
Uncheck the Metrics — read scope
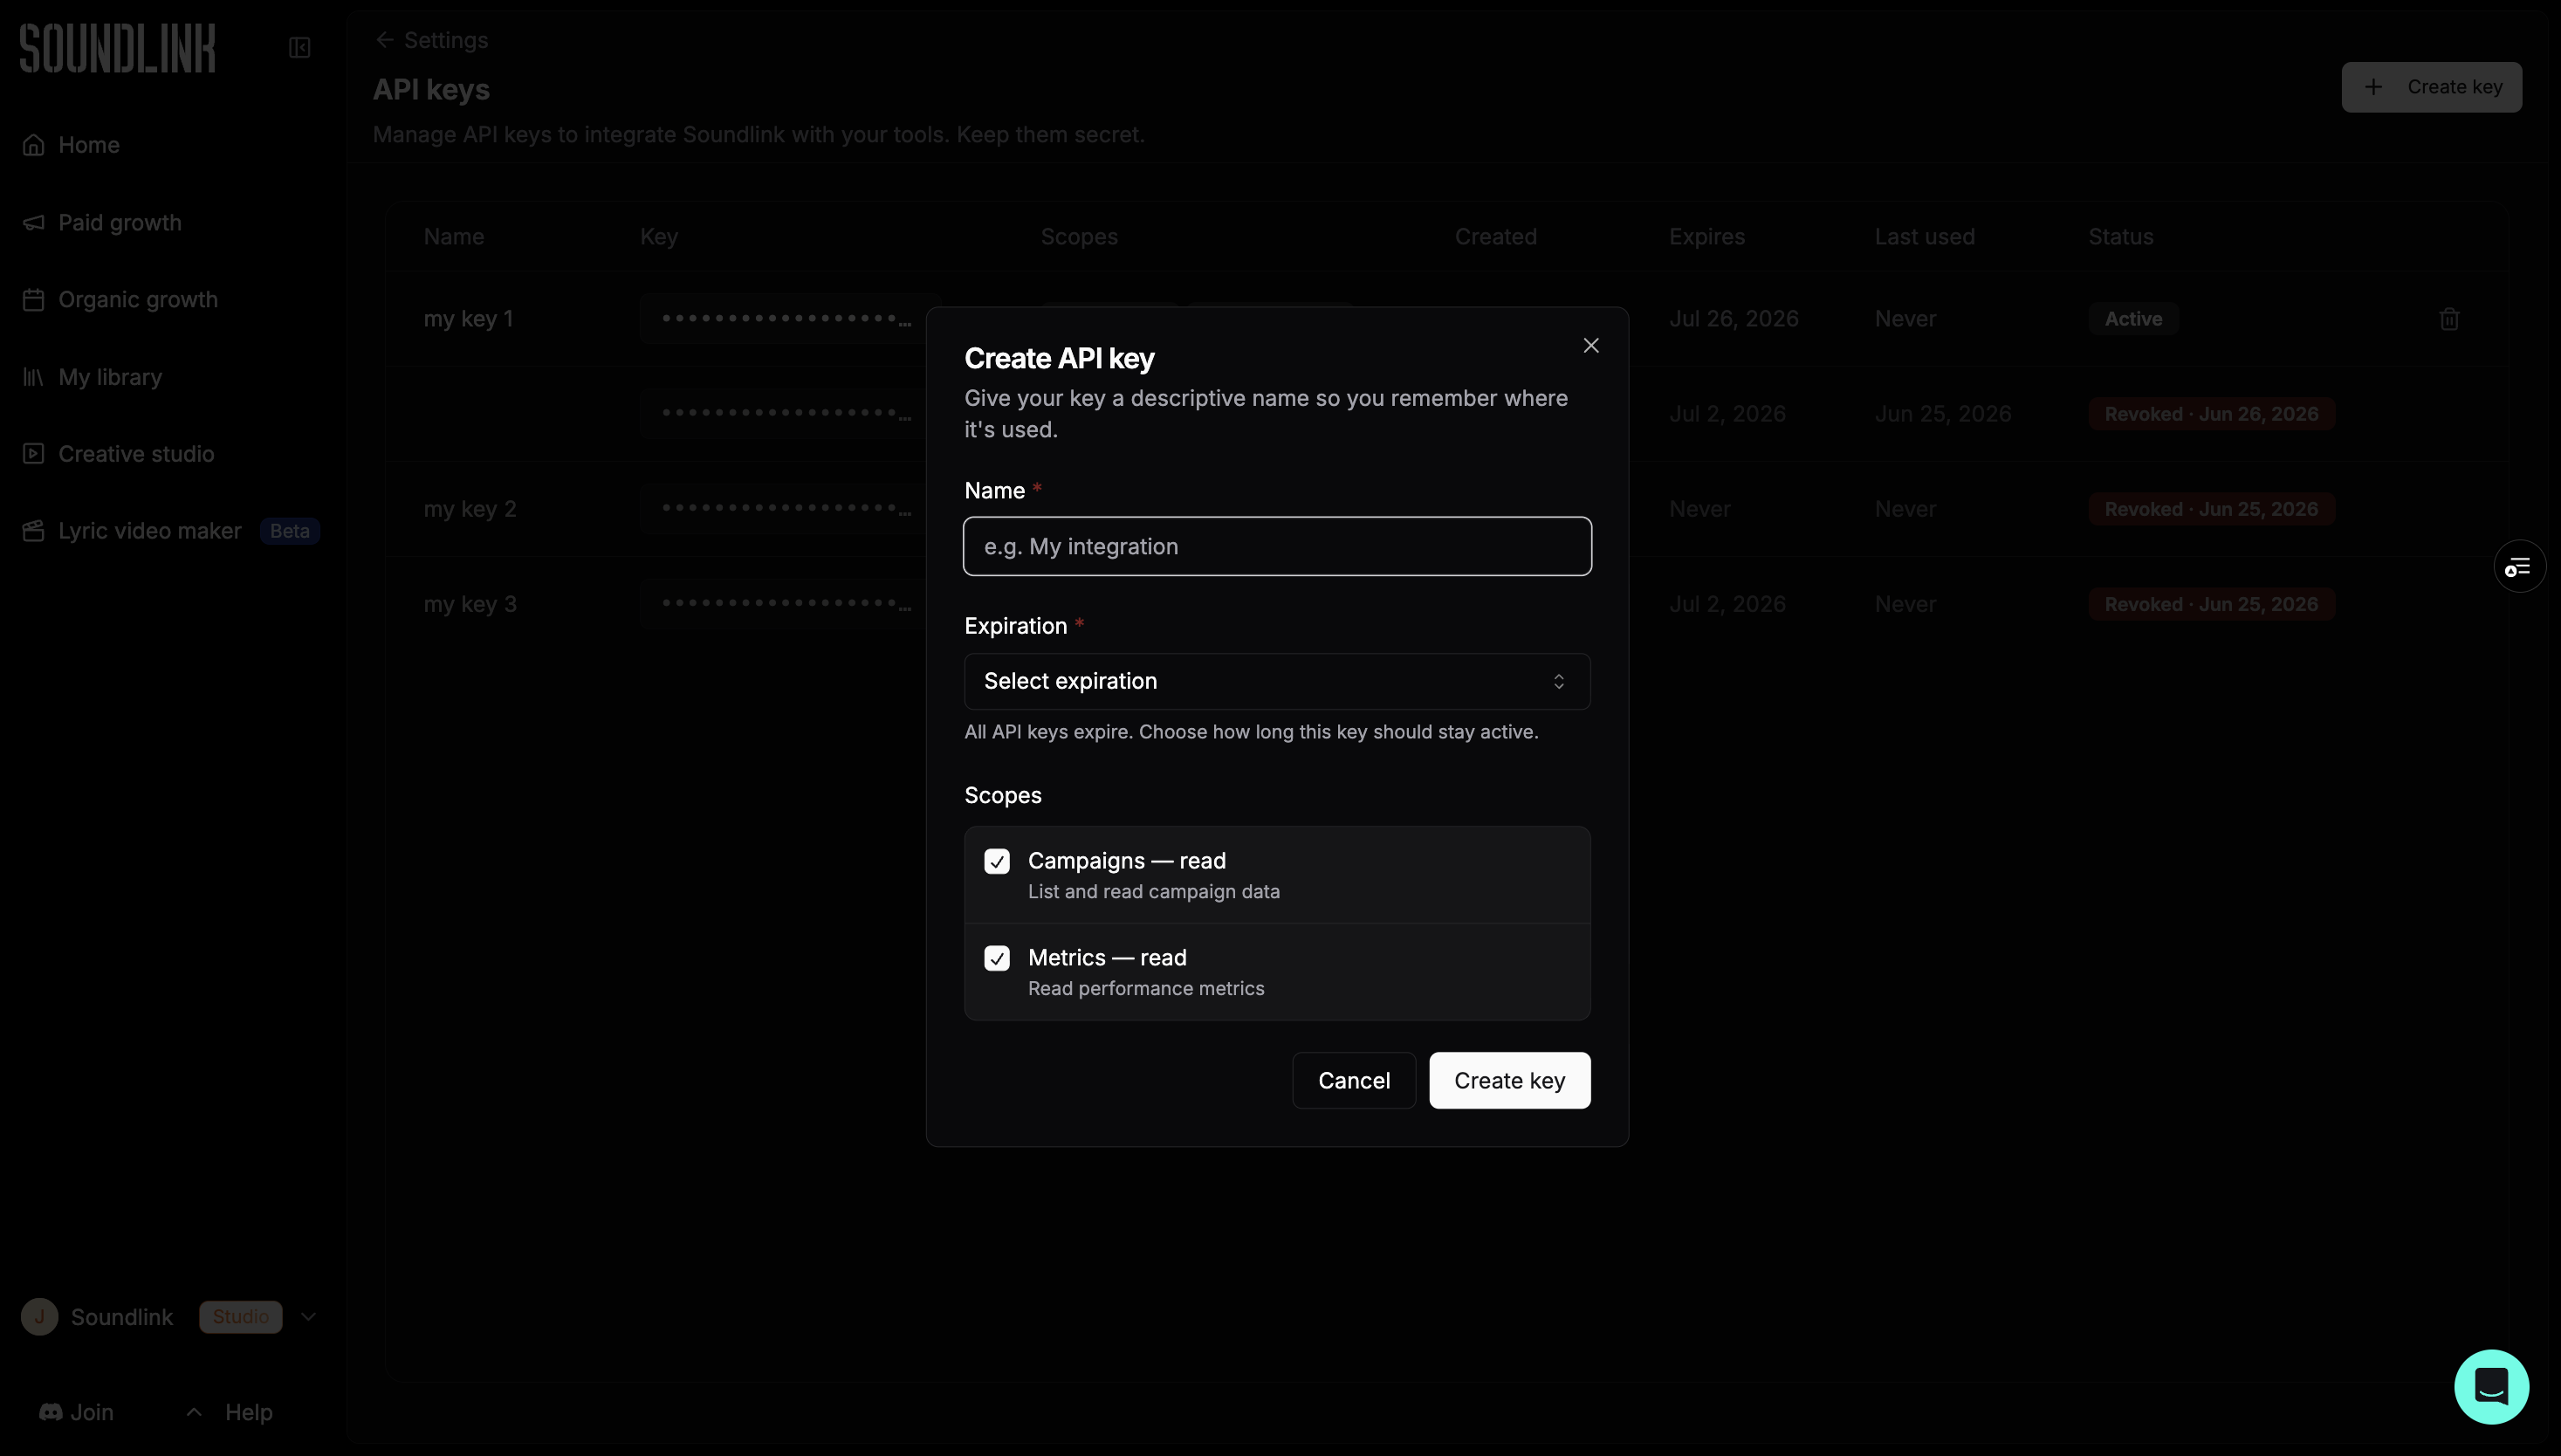[996, 958]
